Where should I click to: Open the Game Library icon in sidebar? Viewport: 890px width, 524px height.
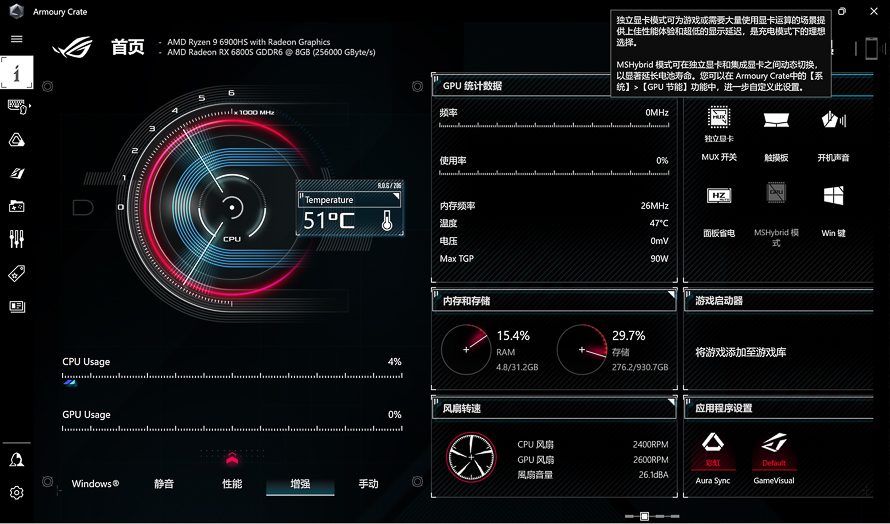pos(16,206)
